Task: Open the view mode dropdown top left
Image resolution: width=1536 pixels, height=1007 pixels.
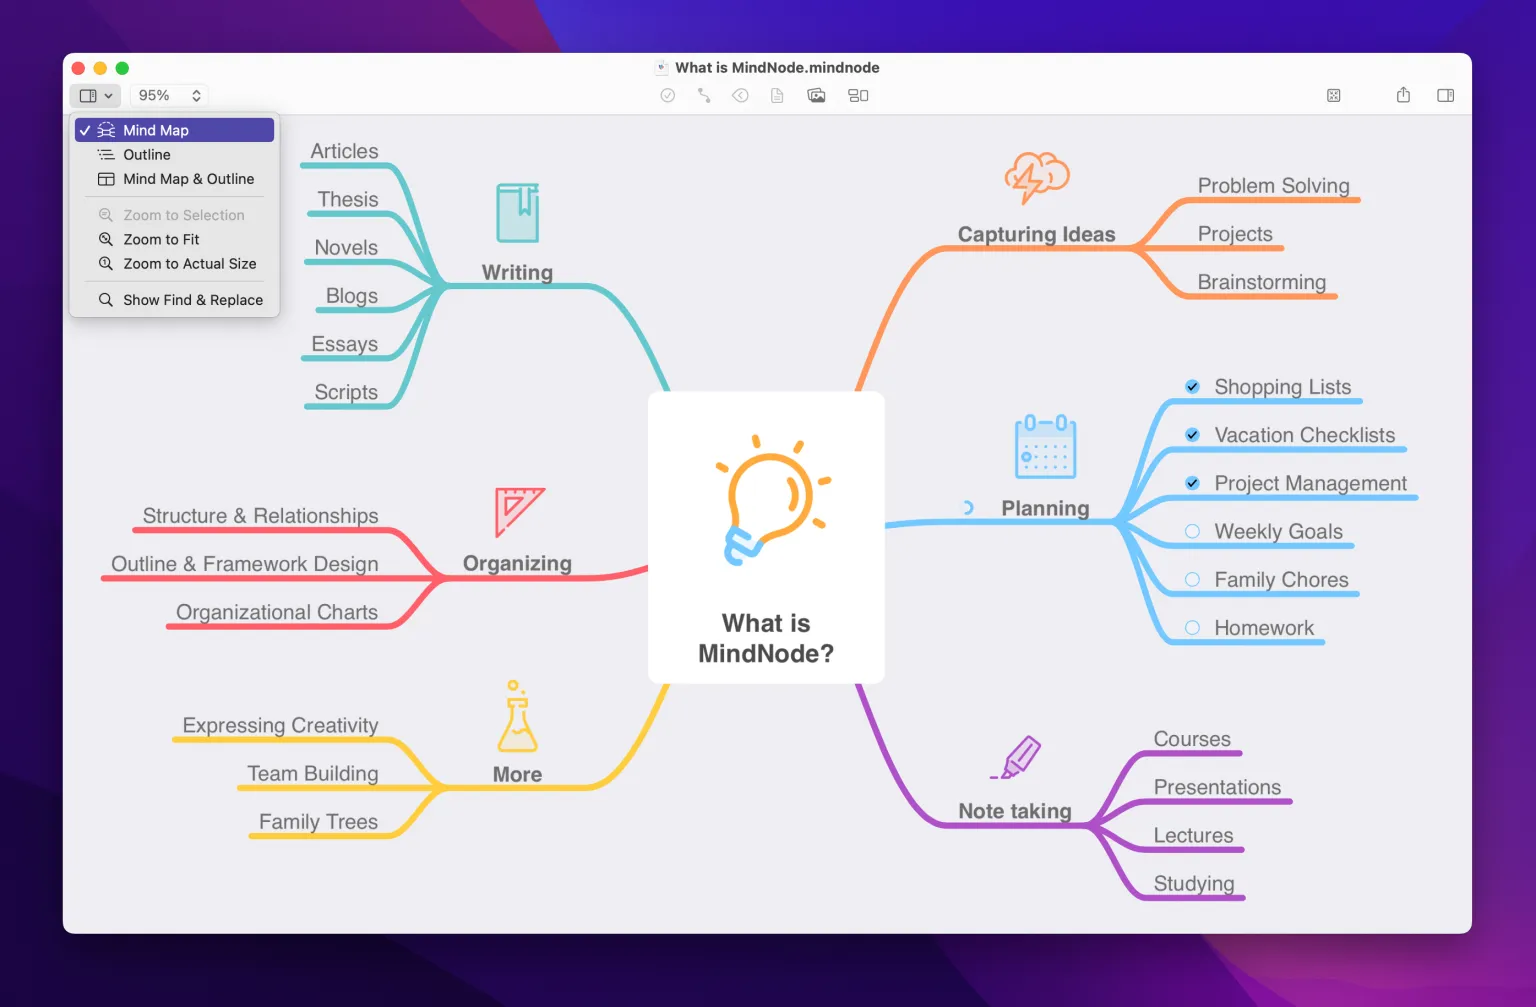Action: [x=95, y=95]
